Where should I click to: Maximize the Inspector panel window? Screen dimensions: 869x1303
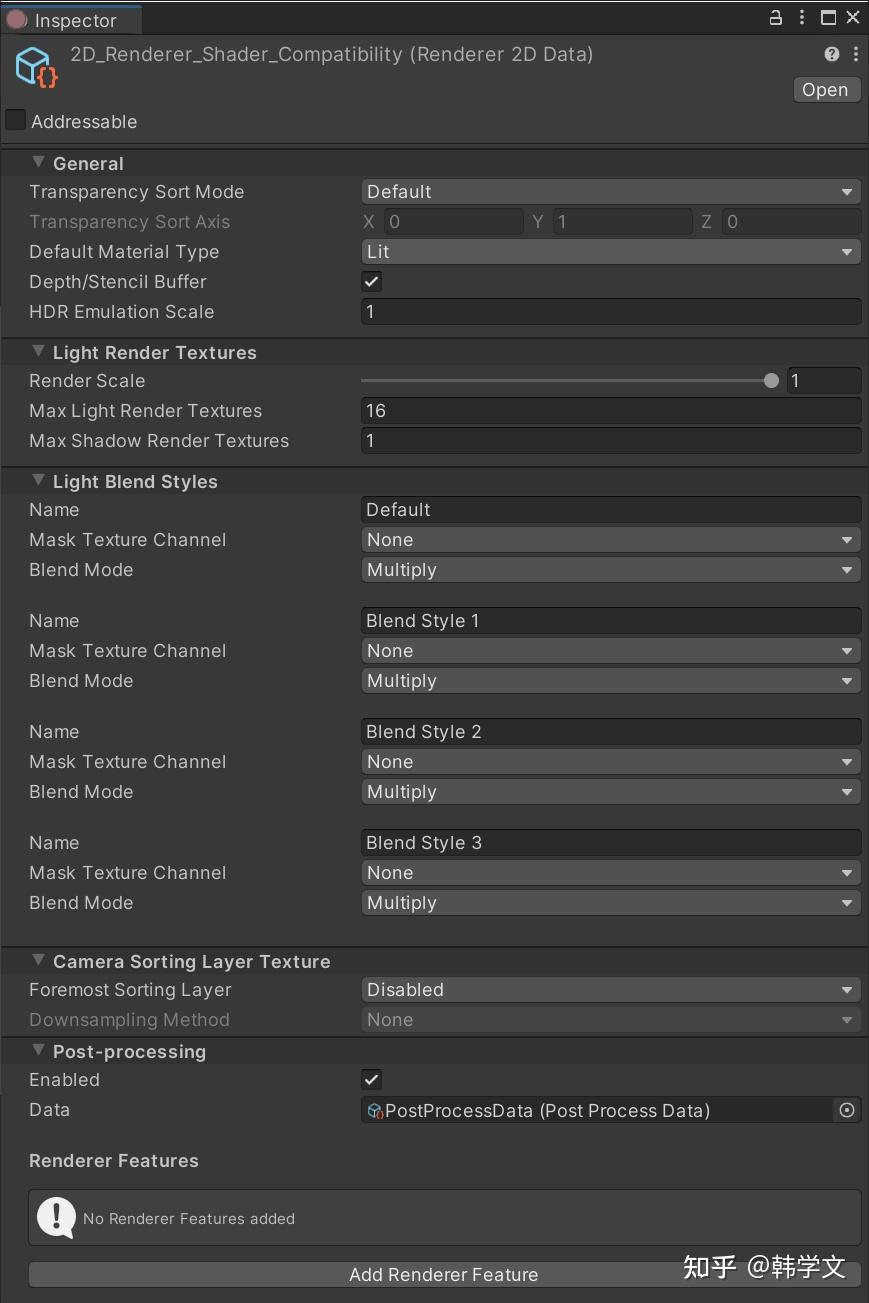click(828, 18)
